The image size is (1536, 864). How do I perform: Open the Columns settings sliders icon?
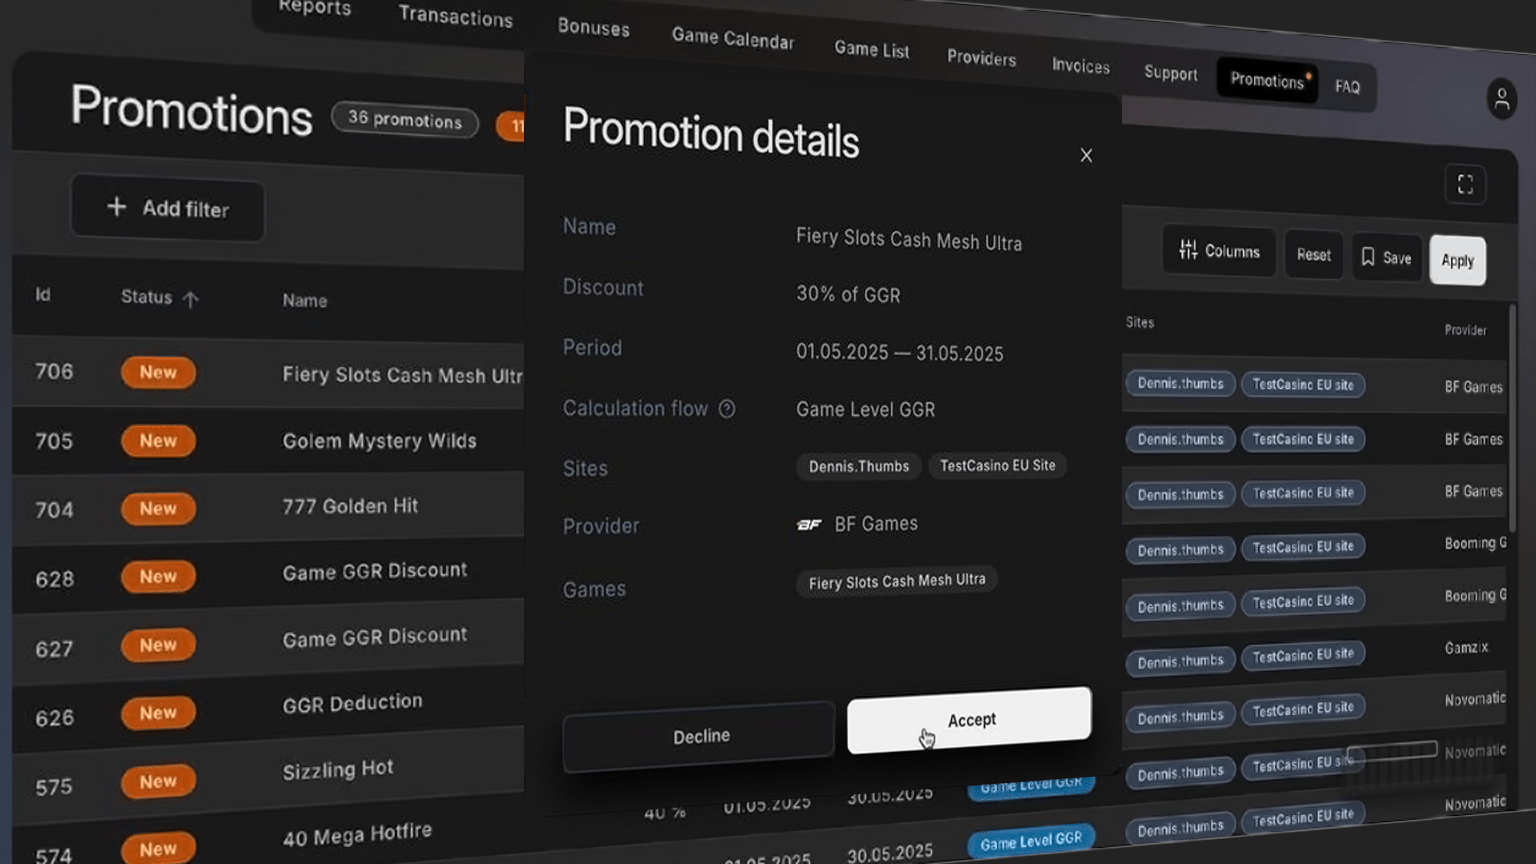pos(1188,250)
